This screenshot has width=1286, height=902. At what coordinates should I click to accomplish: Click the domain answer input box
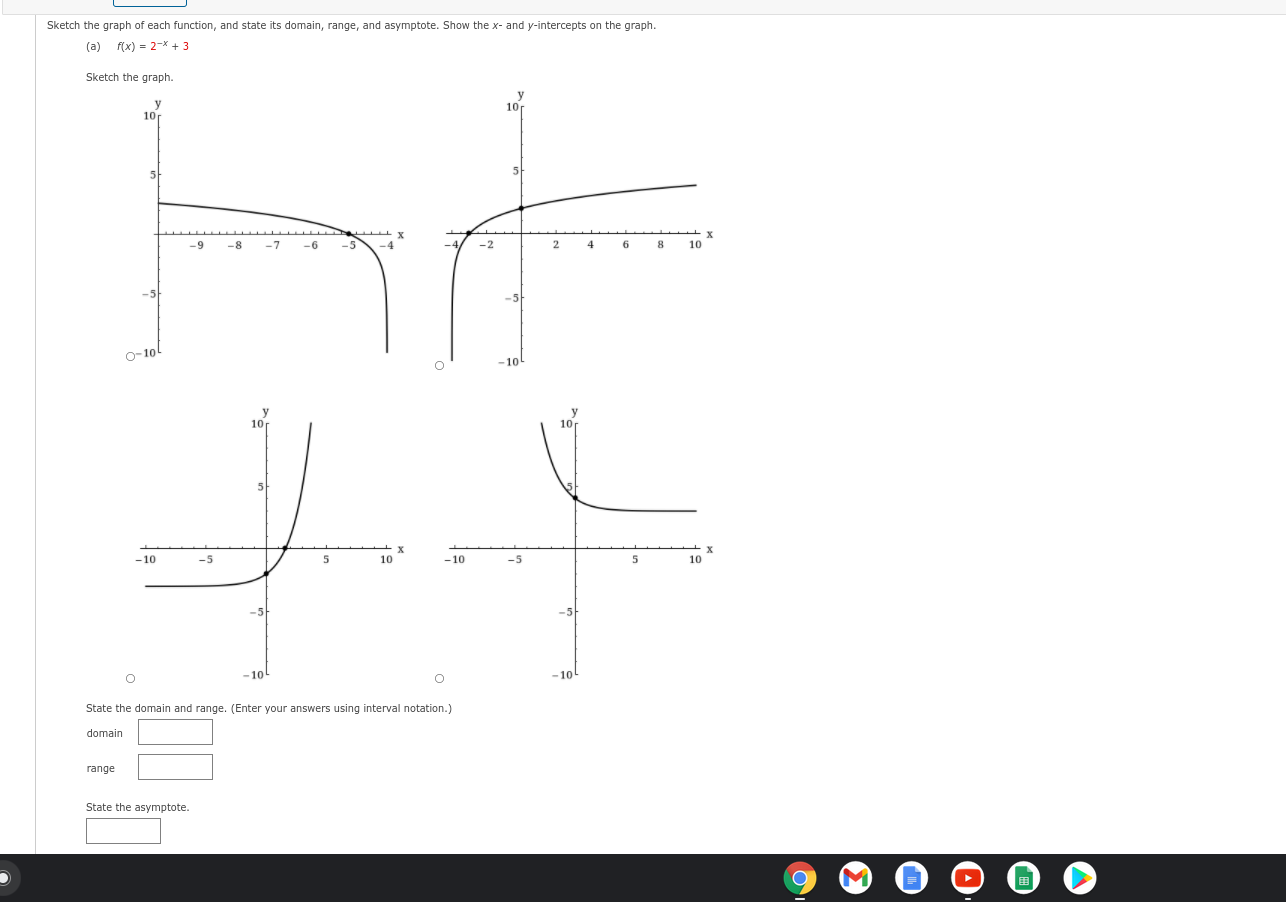[175, 732]
